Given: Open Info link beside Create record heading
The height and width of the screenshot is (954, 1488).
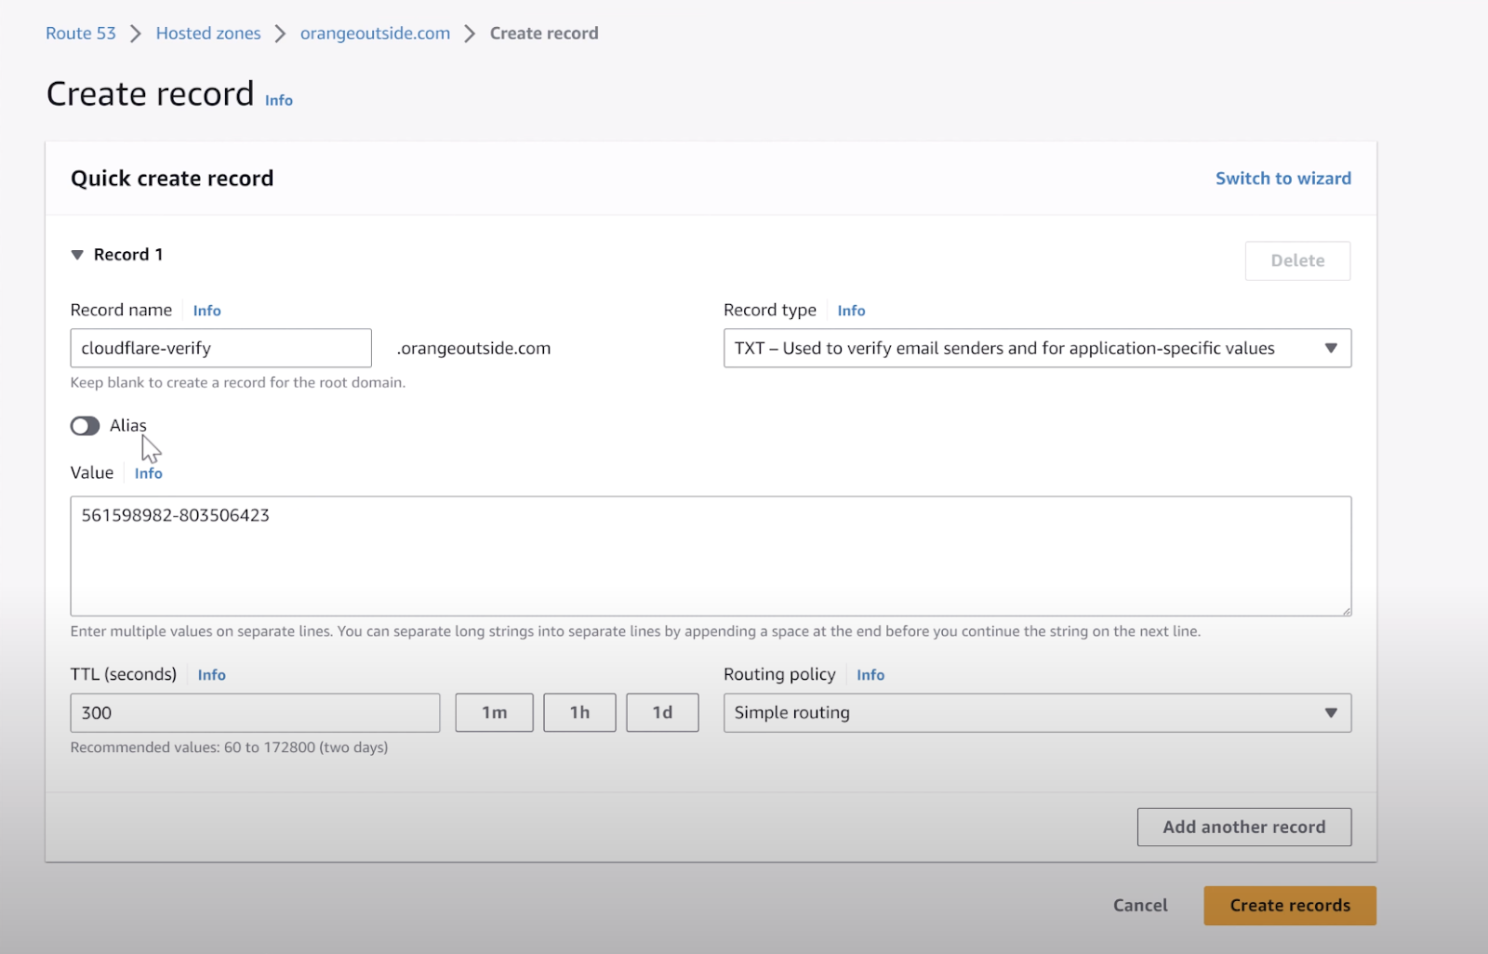Looking at the screenshot, I should (279, 100).
